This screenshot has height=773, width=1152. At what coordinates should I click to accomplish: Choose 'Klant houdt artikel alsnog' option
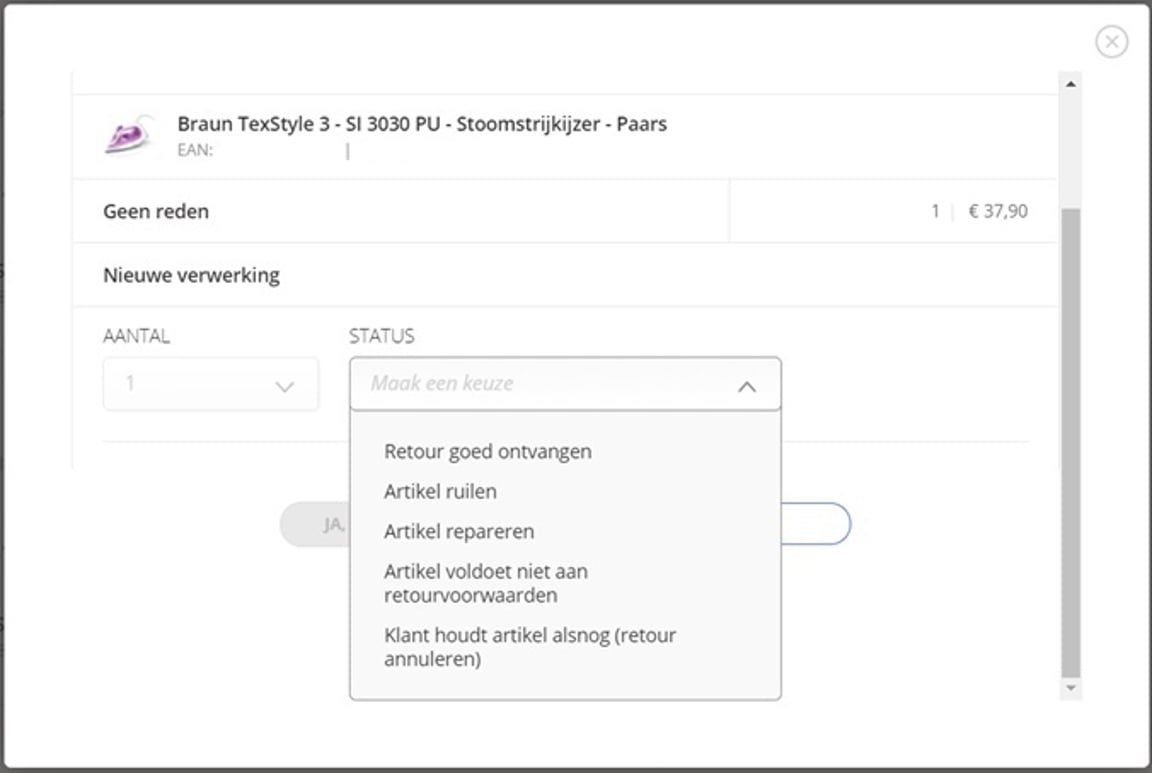click(530, 647)
